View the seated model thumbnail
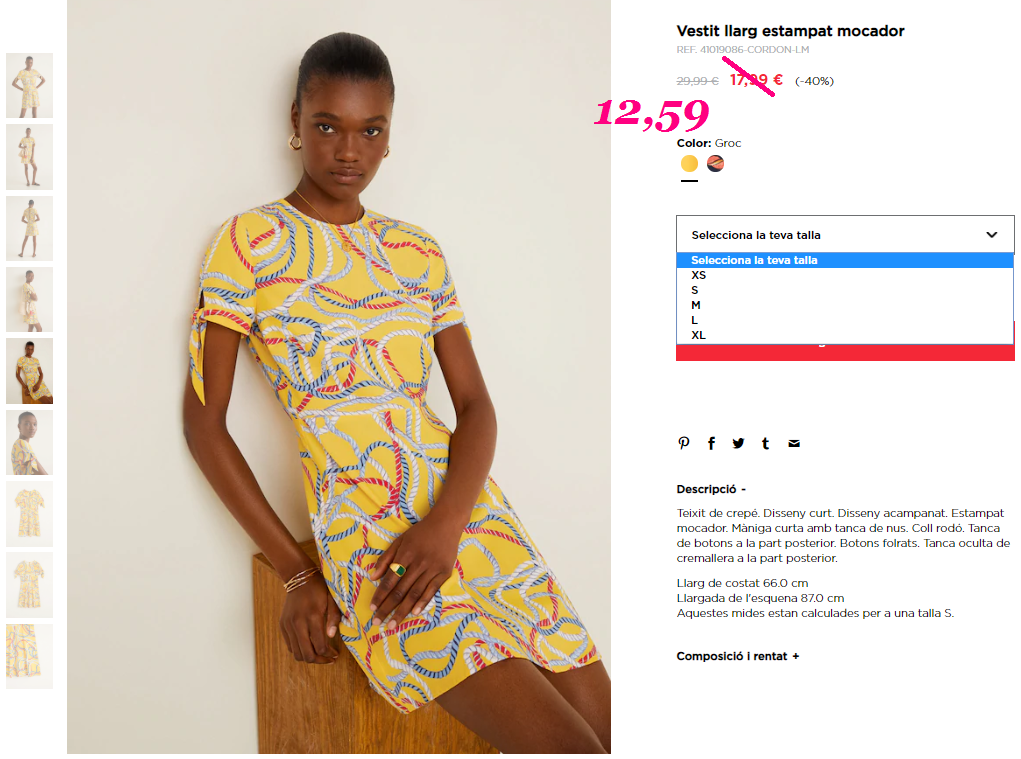Viewport: 1021px width, 759px height. point(29,371)
